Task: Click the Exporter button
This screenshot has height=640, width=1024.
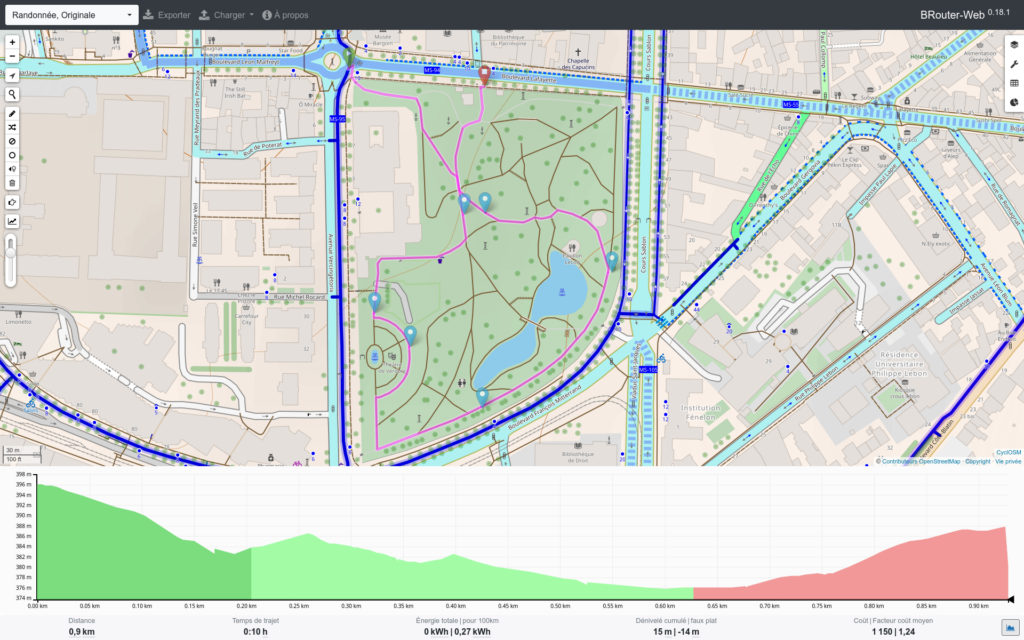Action: pyautogui.click(x=167, y=15)
